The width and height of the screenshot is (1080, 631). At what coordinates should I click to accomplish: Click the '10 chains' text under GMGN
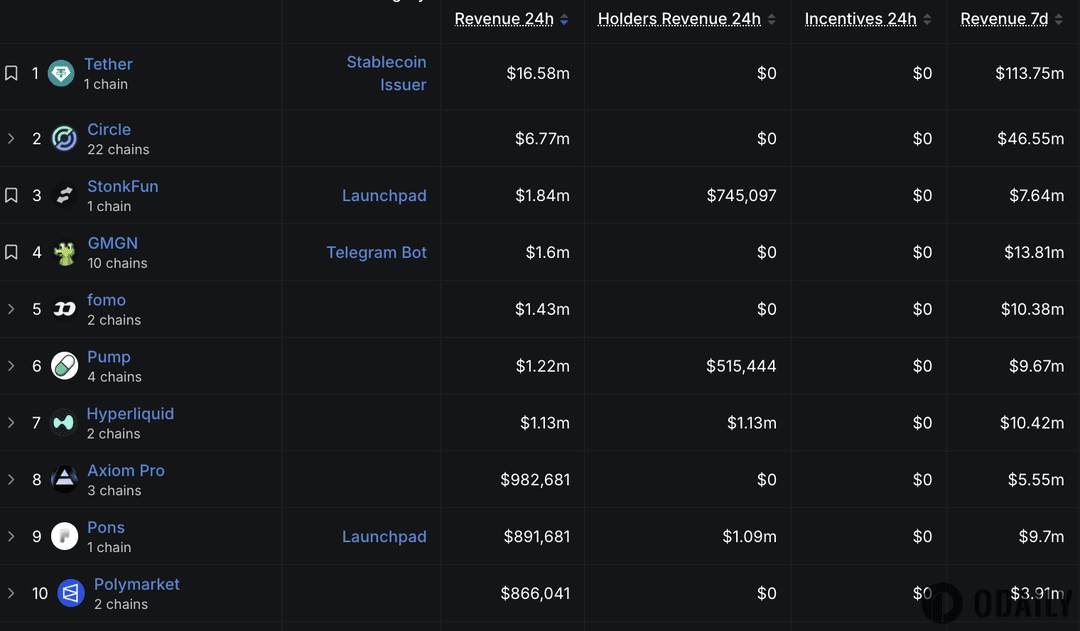coord(117,263)
